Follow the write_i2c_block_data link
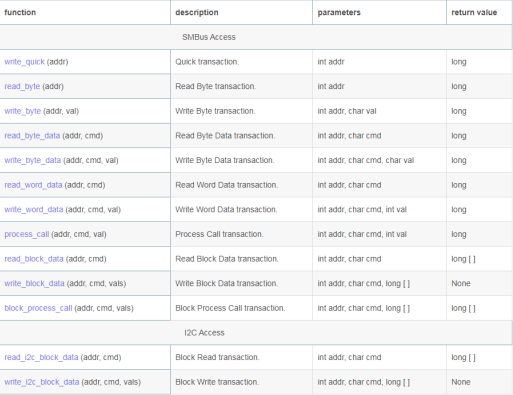The width and height of the screenshot is (513, 395). point(42,382)
